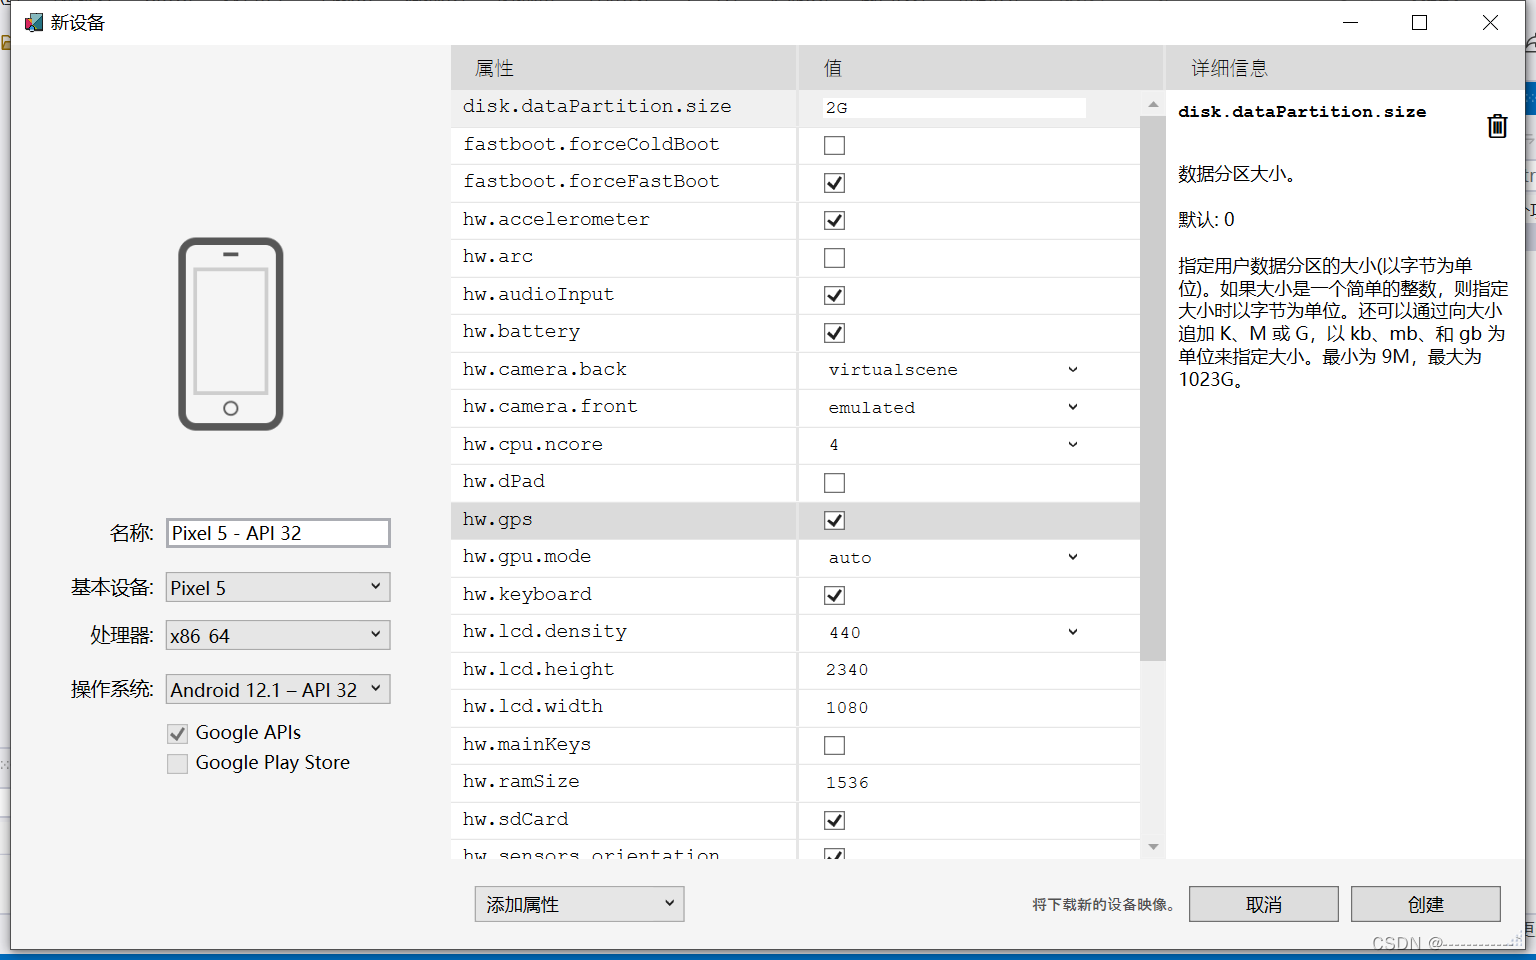
Task: Click the disk.dataPartition.size value field
Action: [x=954, y=108]
